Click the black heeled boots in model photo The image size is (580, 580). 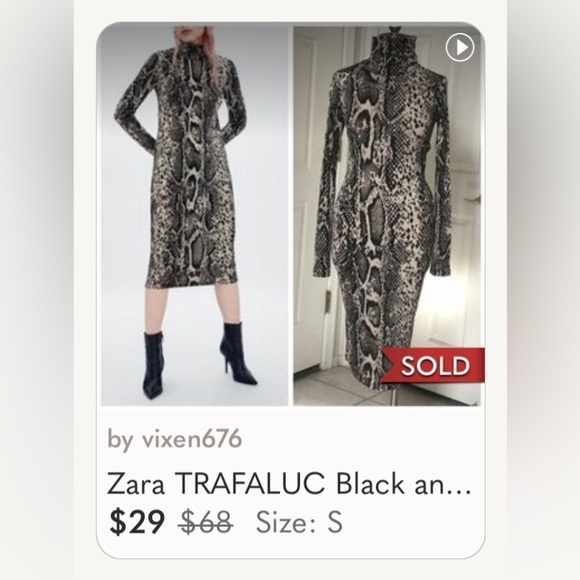point(200,361)
